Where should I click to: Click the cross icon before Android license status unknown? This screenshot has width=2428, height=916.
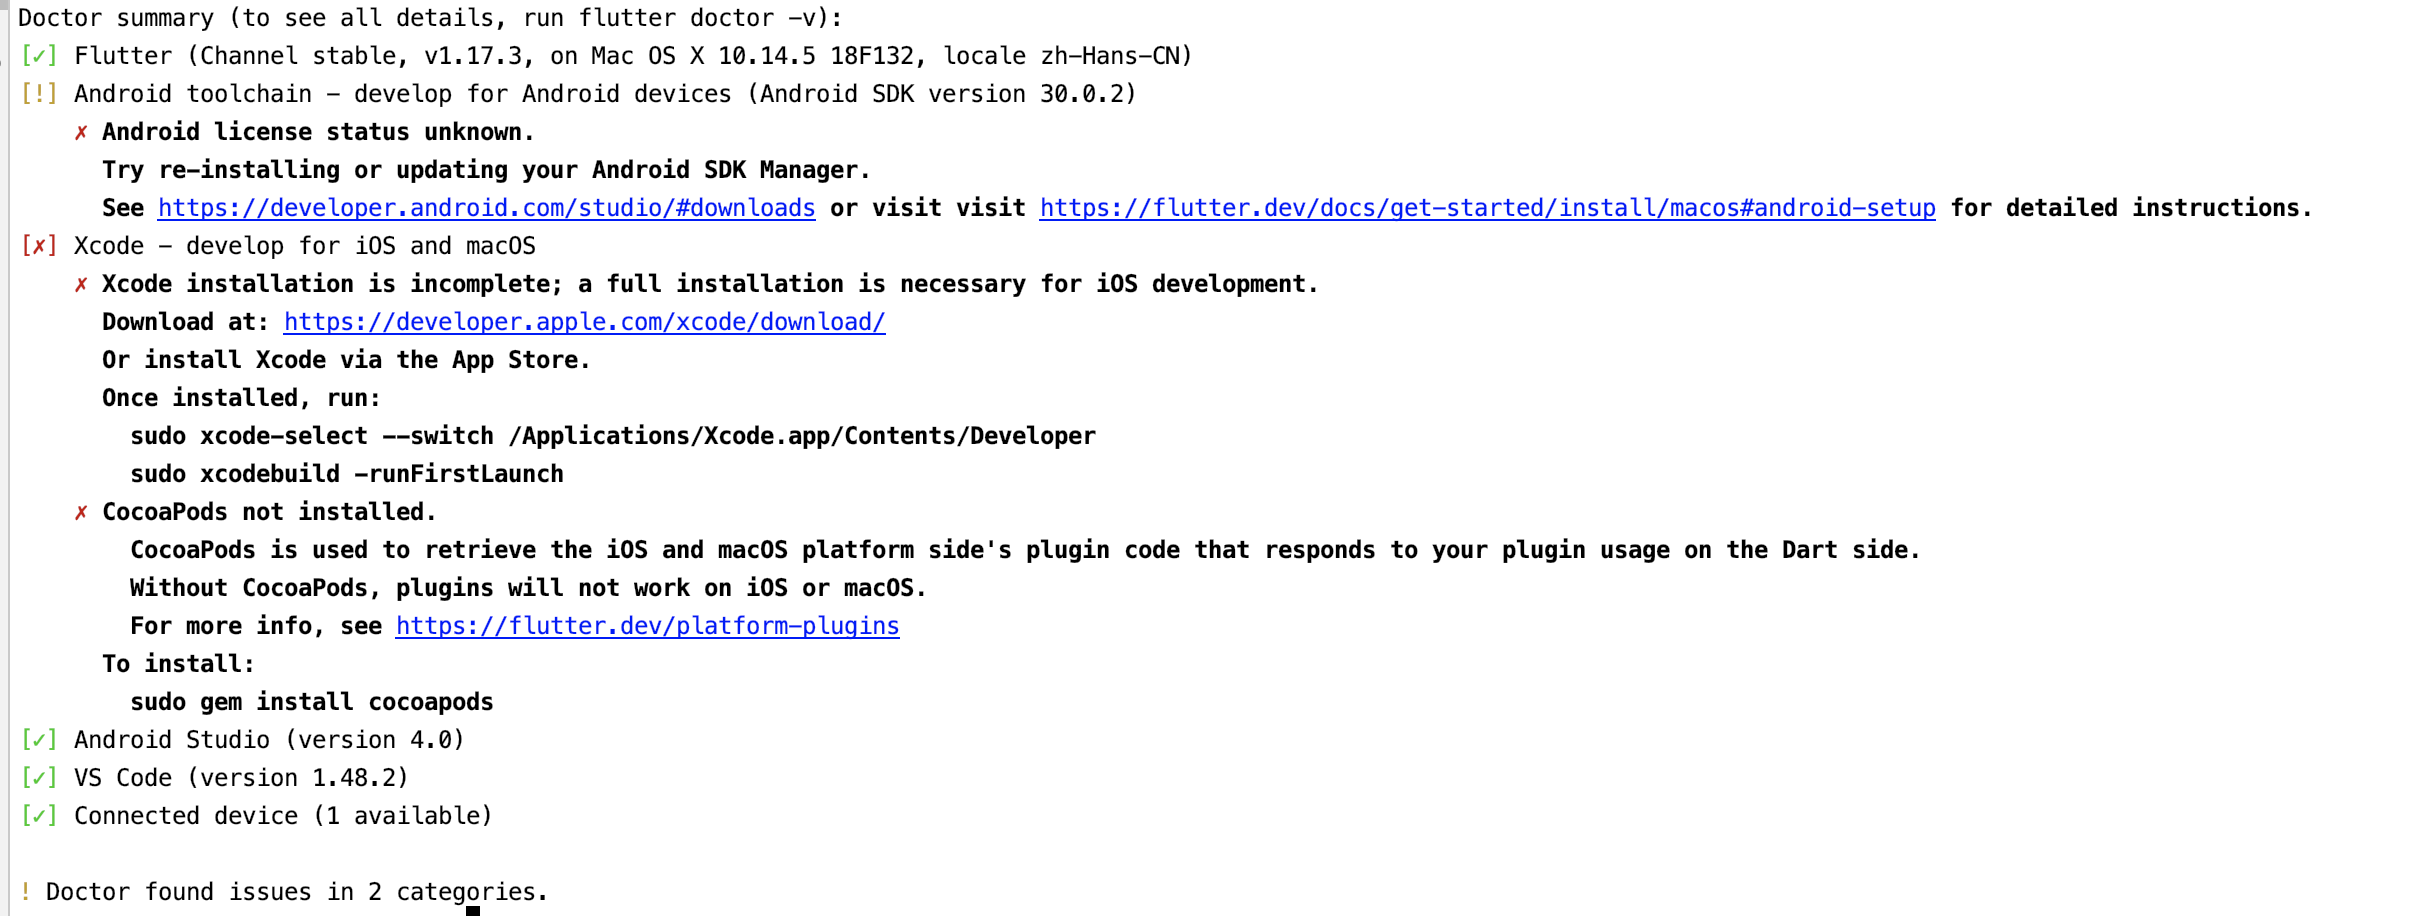(x=82, y=132)
